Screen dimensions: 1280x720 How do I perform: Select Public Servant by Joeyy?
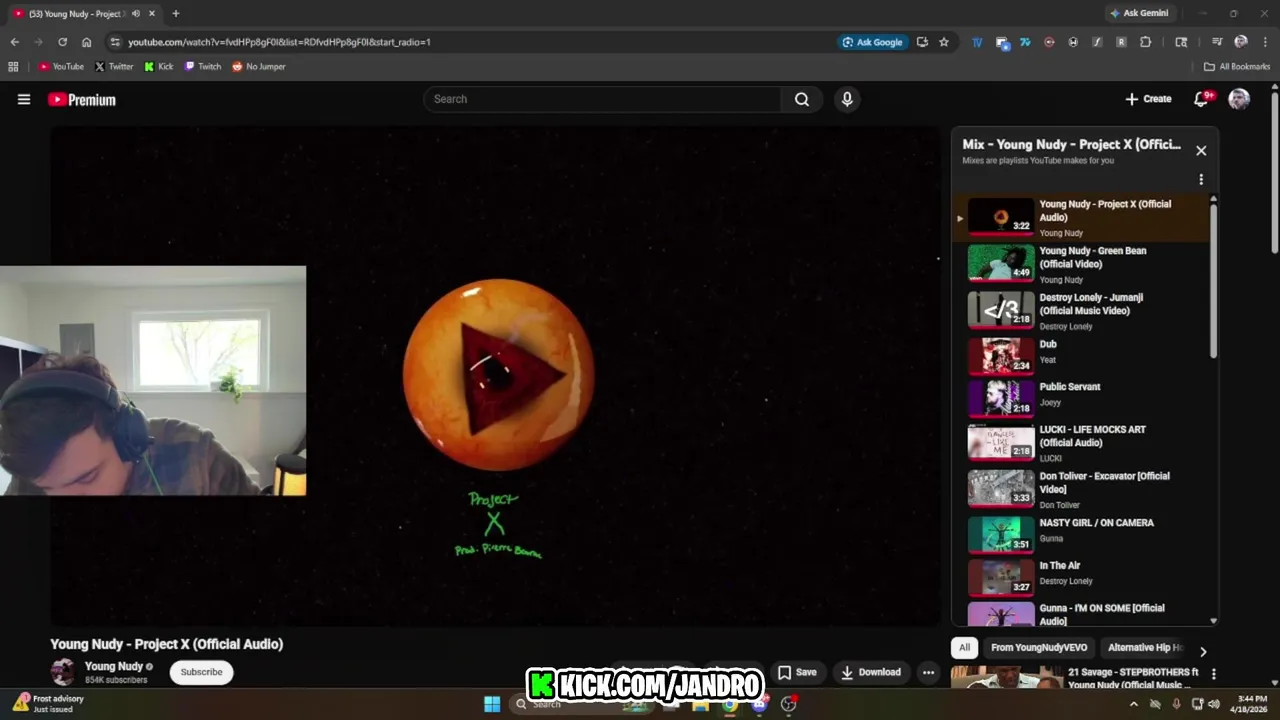pyautogui.click(x=1080, y=397)
